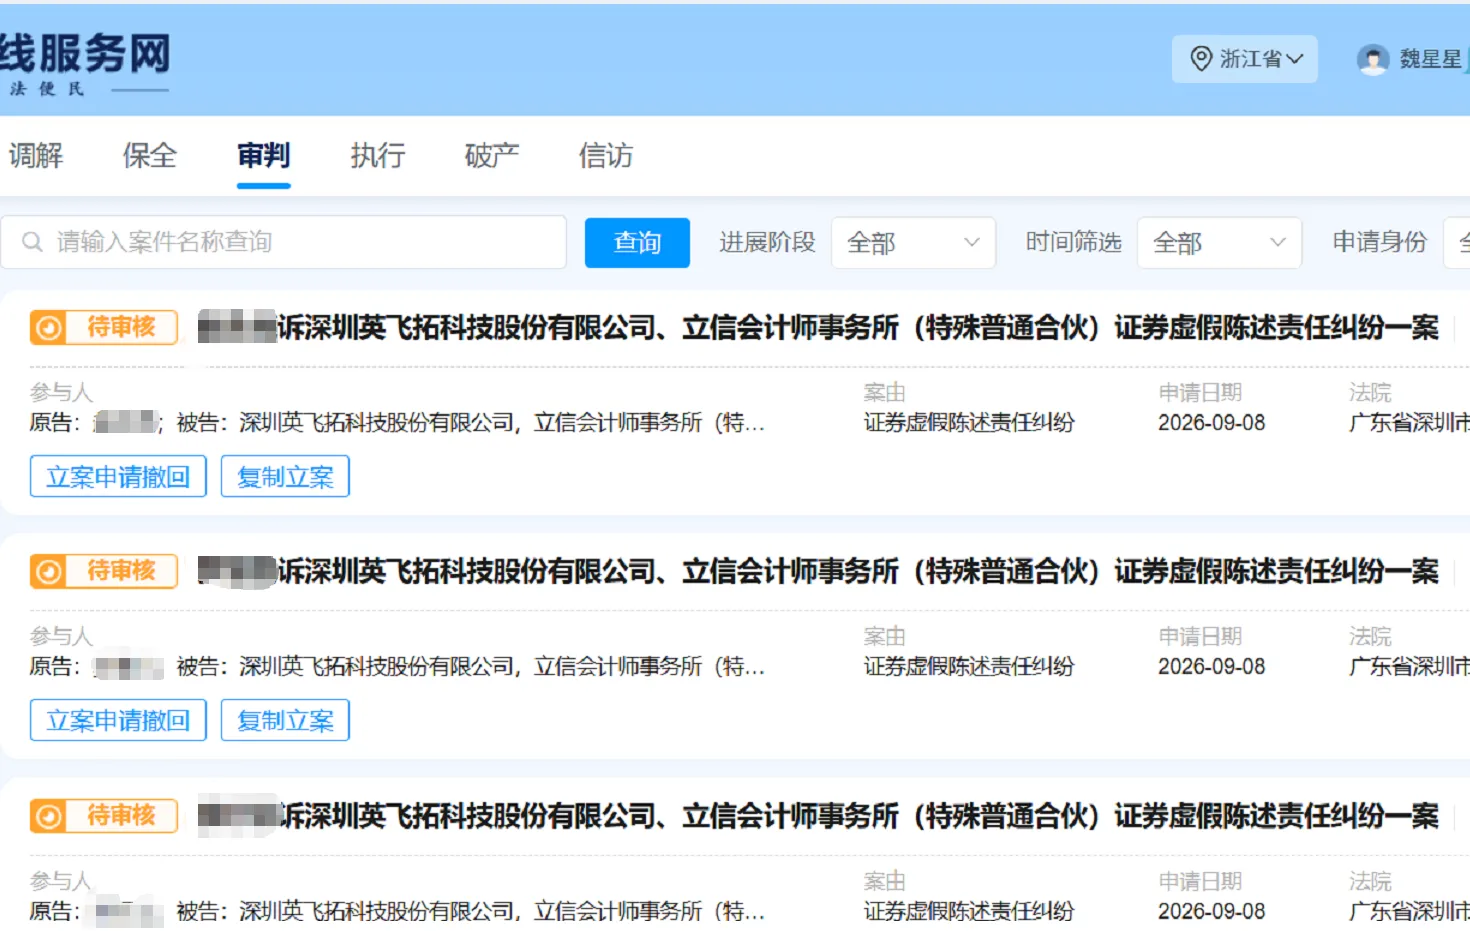1470x931 pixels.
Task: Click the location pin icon beside 浙江省
Action: [1201, 59]
